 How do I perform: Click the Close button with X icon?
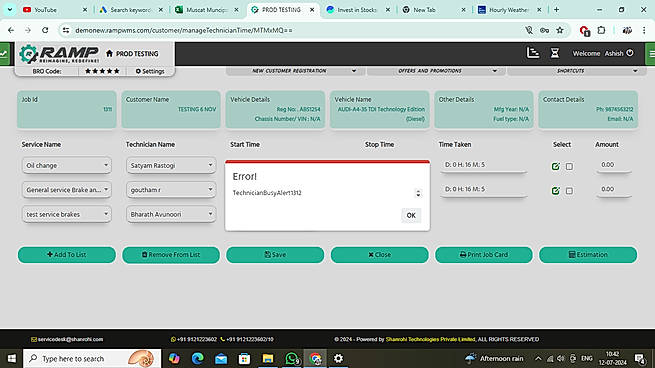[379, 255]
